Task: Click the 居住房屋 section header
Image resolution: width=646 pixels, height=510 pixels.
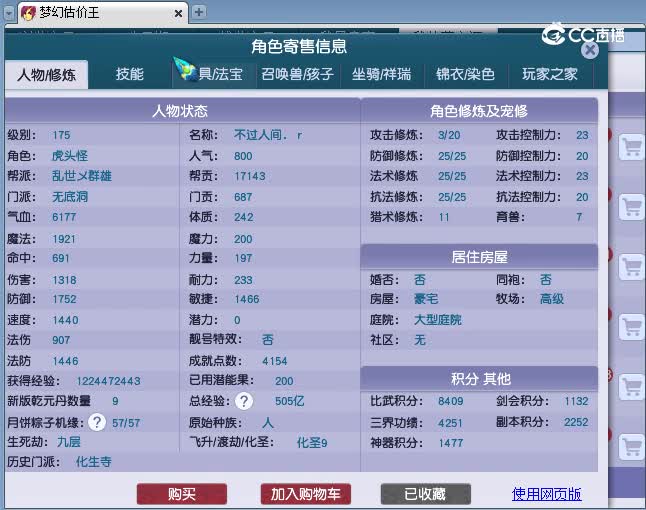Action: click(479, 257)
